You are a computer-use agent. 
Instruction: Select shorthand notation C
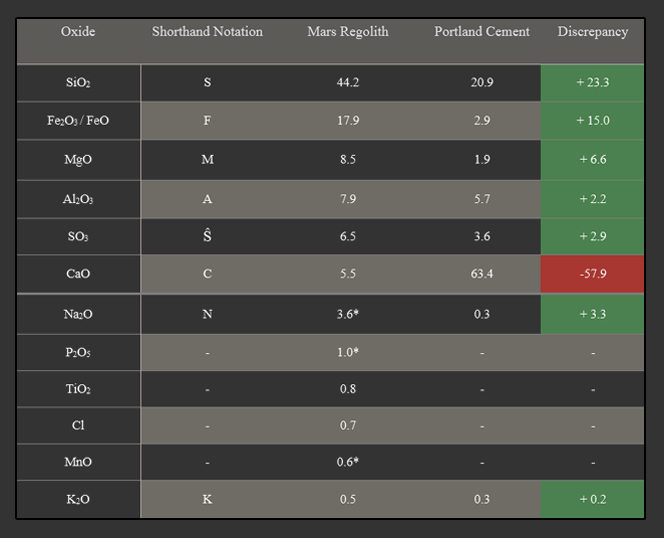[x=207, y=274]
